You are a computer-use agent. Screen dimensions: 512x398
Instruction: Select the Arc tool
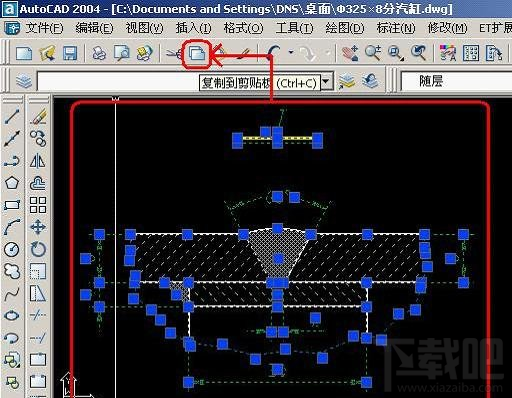pos(12,227)
